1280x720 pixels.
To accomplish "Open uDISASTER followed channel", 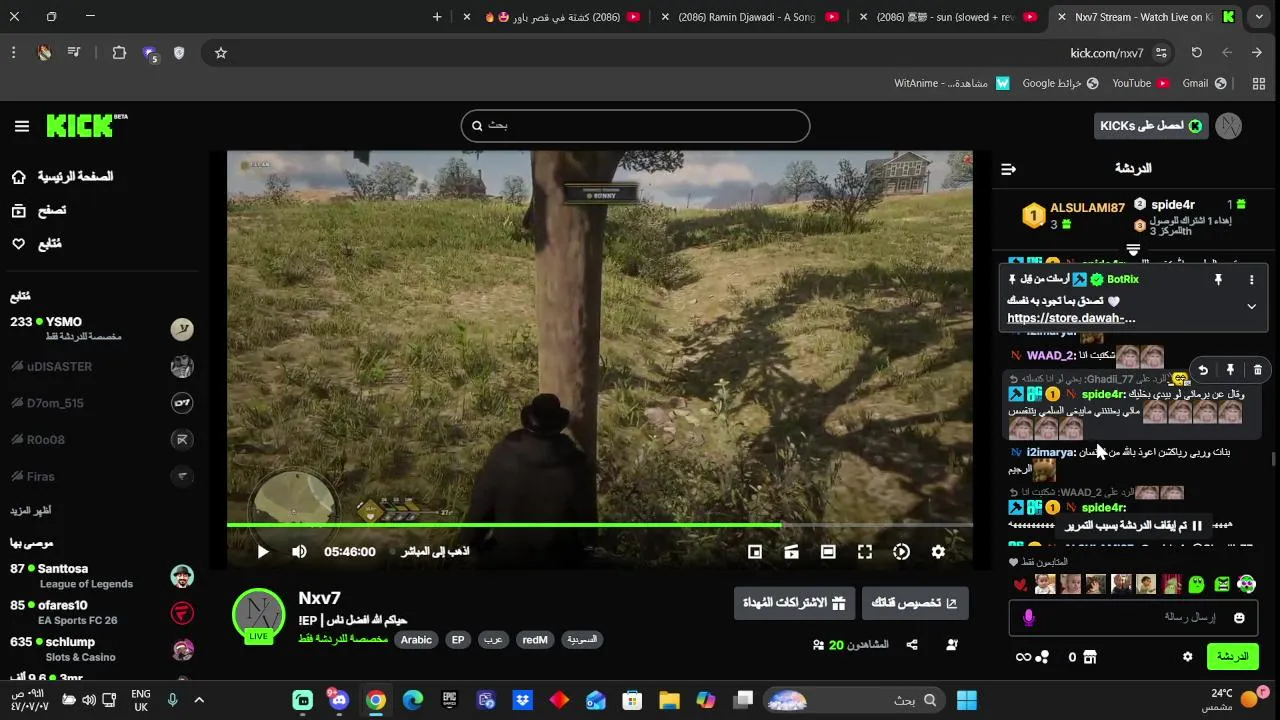I will (x=100, y=367).
